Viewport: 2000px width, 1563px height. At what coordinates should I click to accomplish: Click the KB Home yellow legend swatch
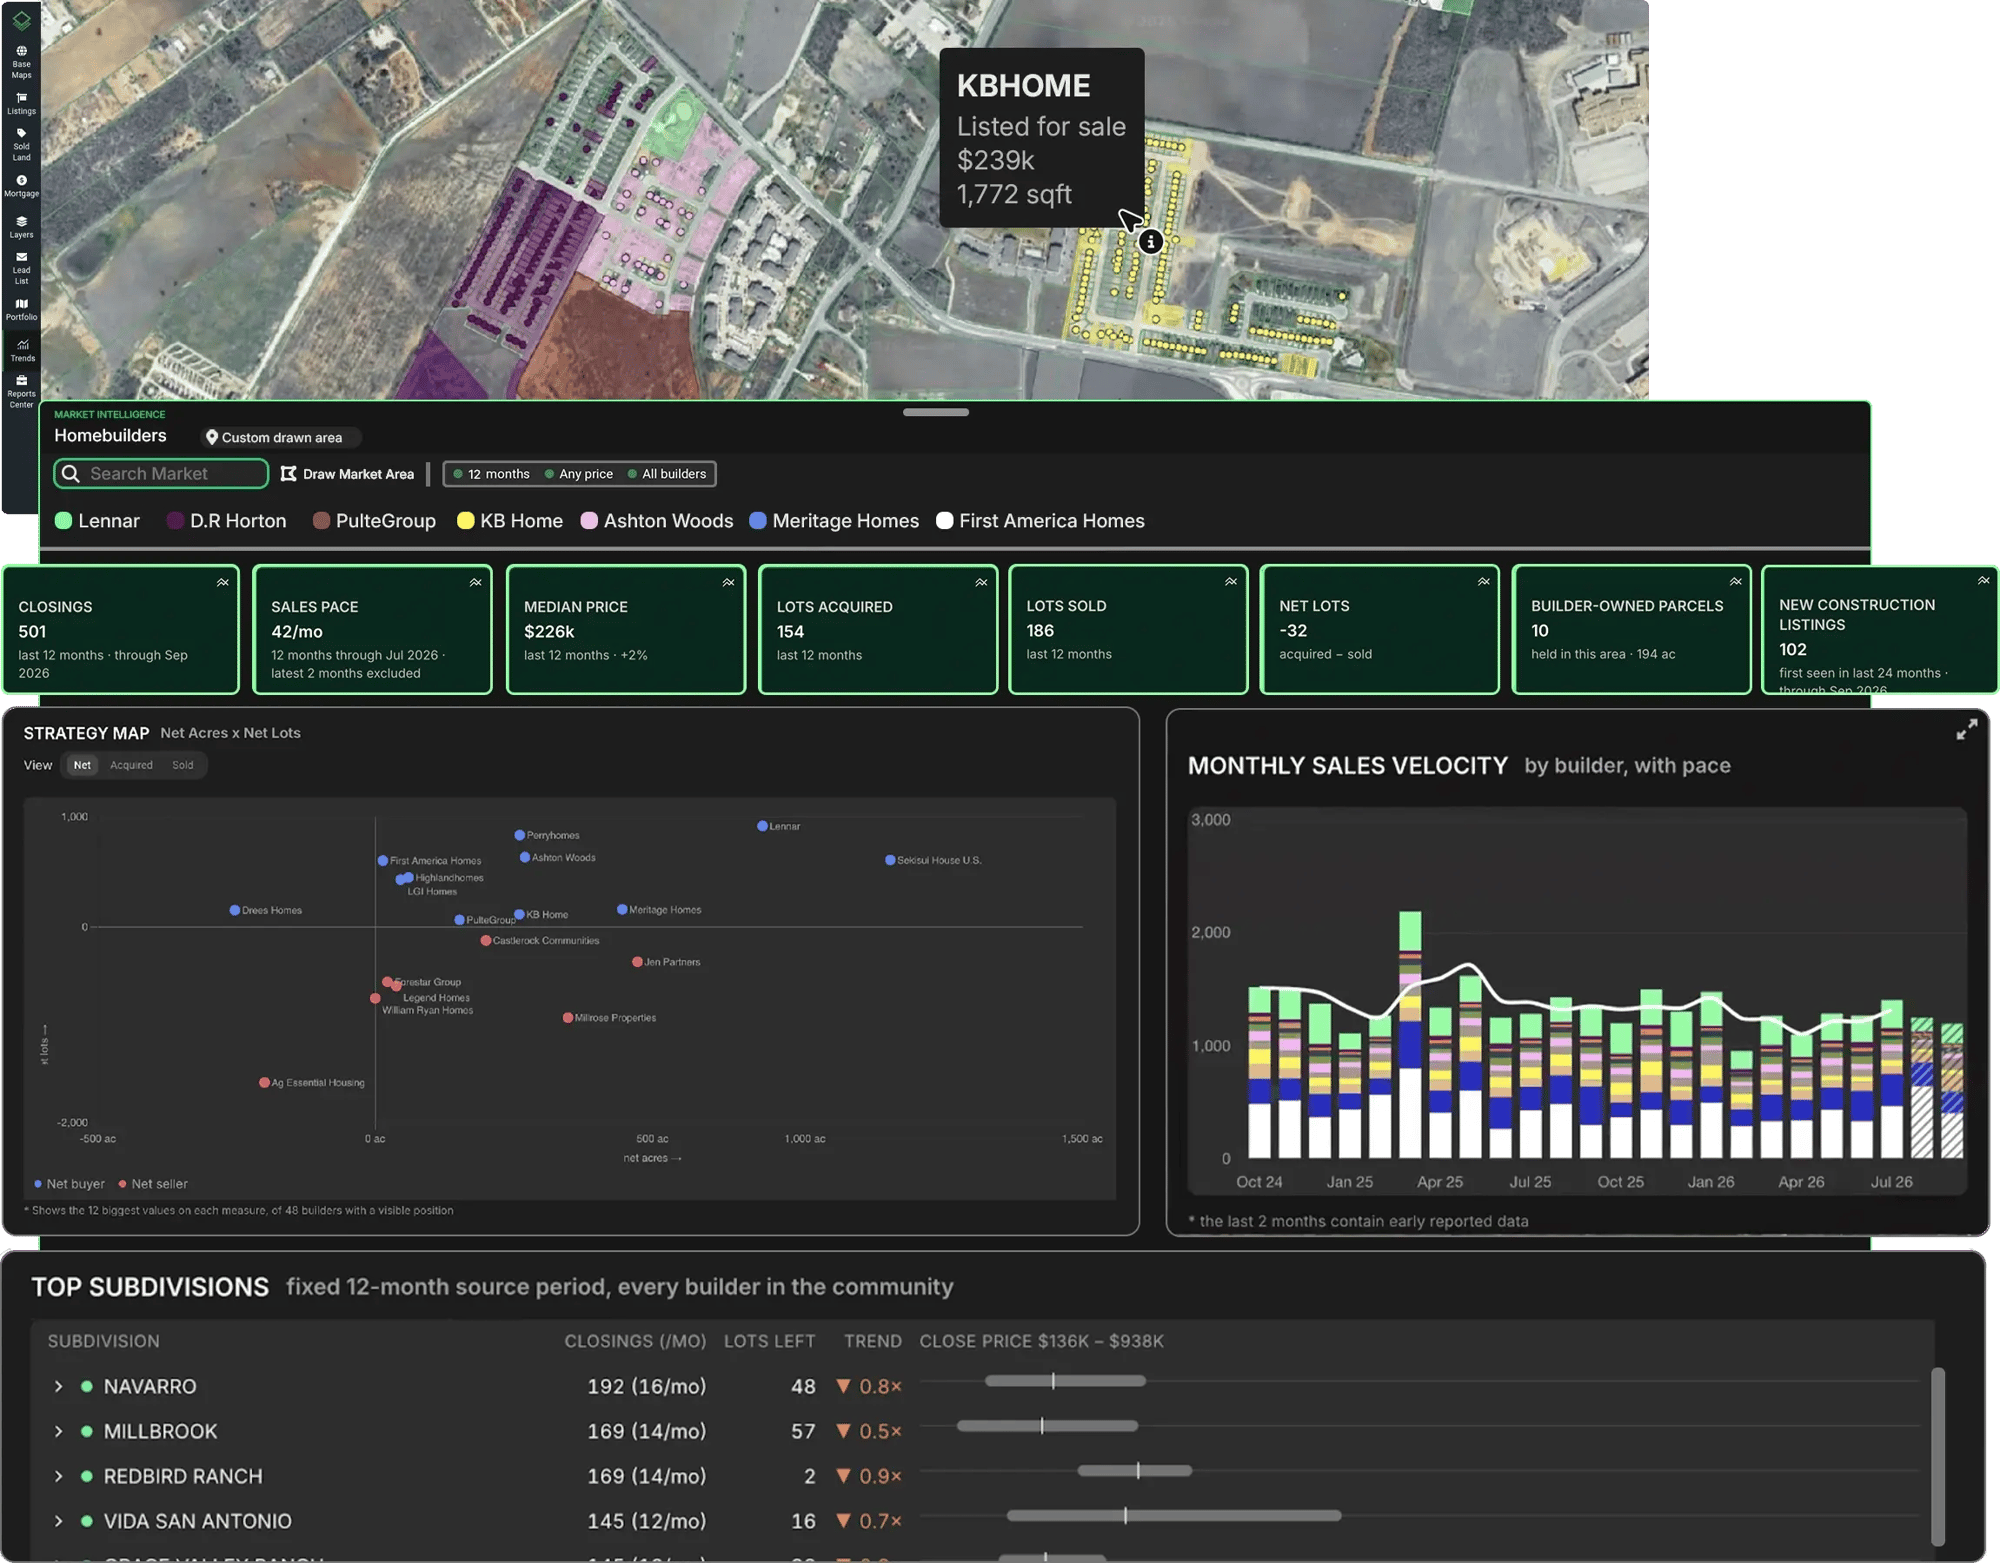click(465, 521)
